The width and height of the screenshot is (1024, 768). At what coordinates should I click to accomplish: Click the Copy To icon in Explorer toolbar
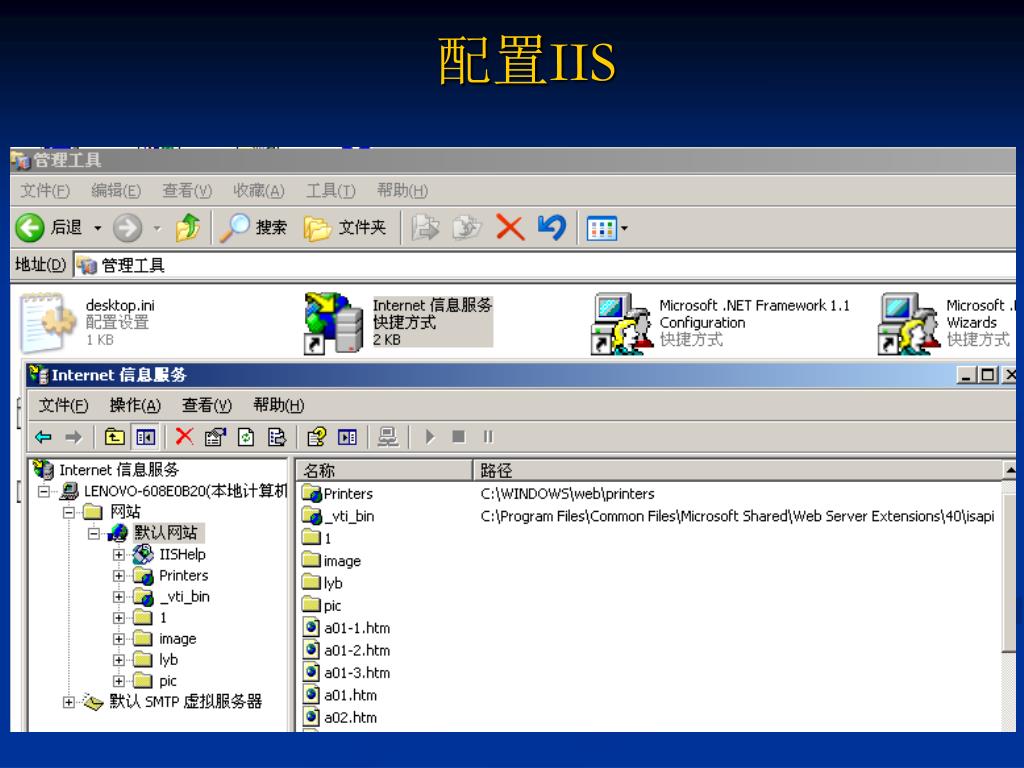(x=467, y=228)
